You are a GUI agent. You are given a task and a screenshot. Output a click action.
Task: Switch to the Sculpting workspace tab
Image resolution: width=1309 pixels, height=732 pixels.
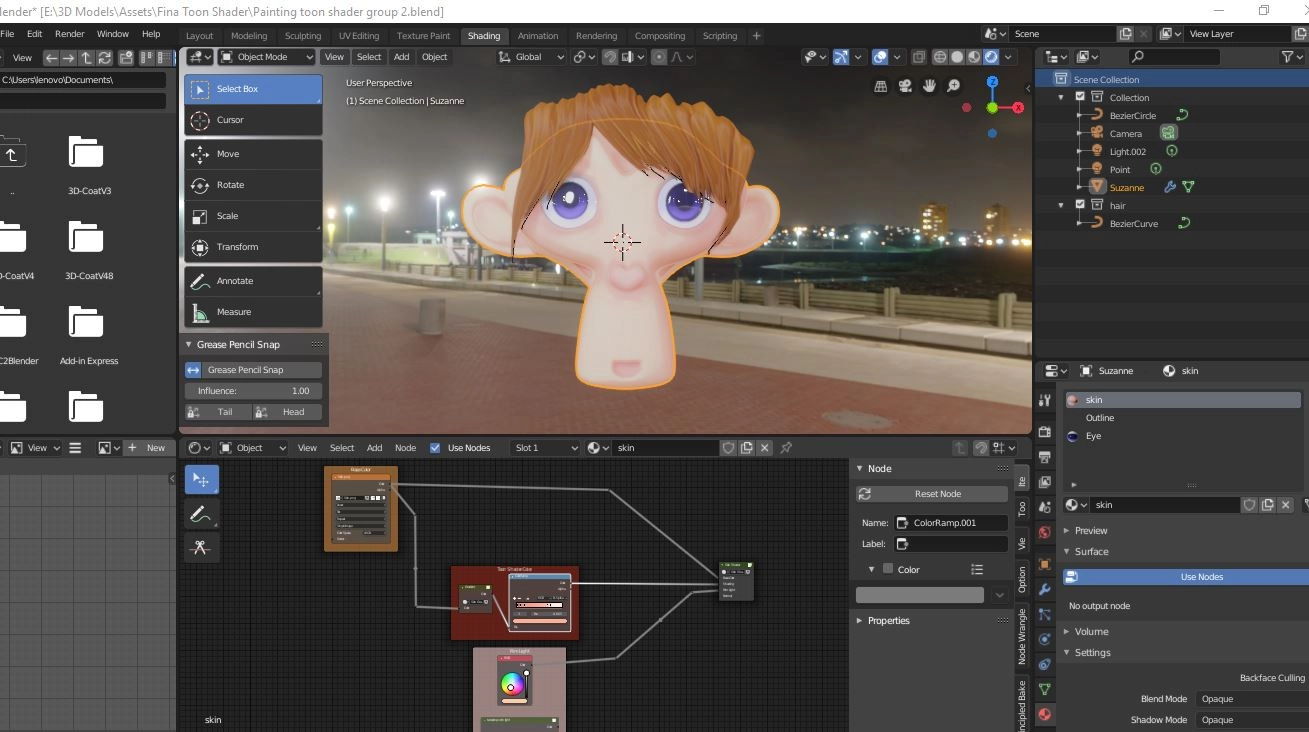pyautogui.click(x=303, y=36)
